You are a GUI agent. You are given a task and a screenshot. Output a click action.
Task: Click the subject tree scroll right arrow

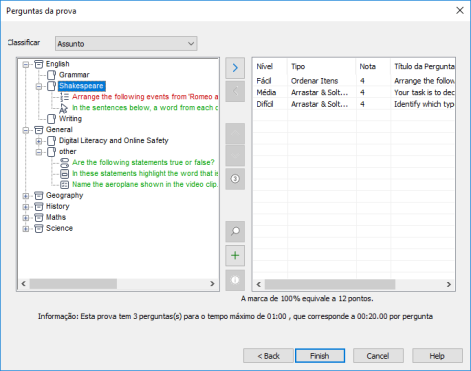pyautogui.click(x=212, y=284)
